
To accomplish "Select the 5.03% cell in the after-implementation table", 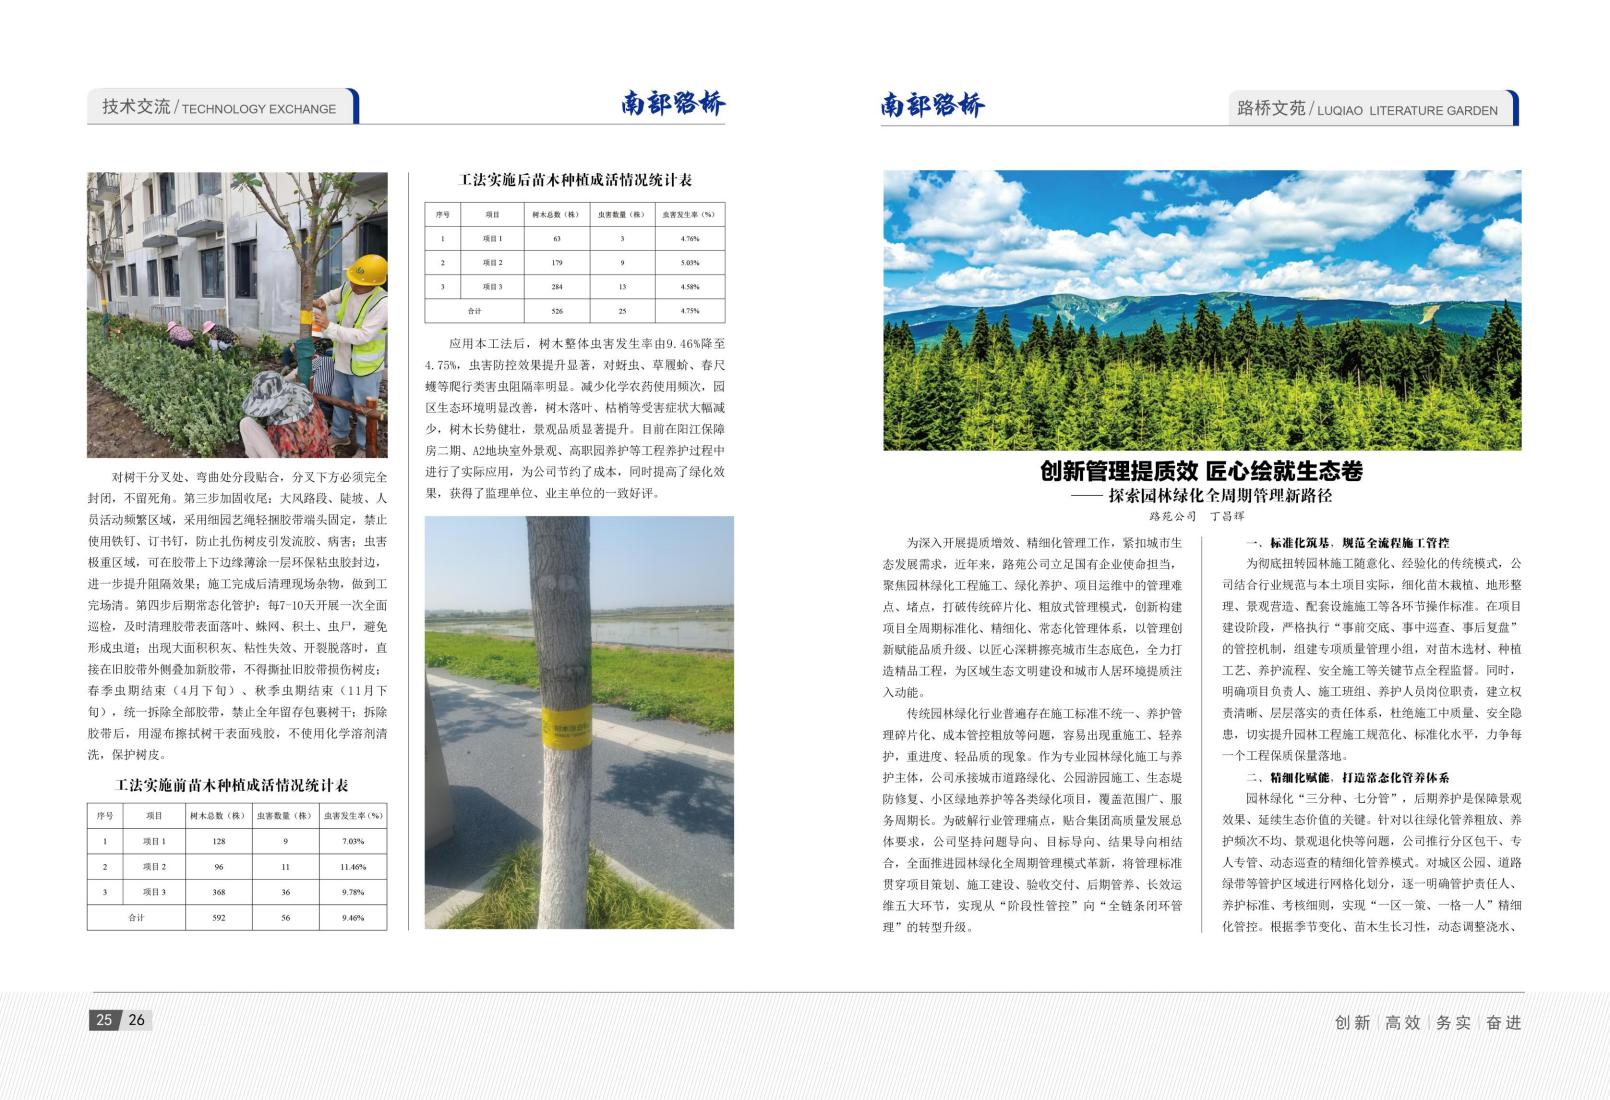I will coord(690,263).
